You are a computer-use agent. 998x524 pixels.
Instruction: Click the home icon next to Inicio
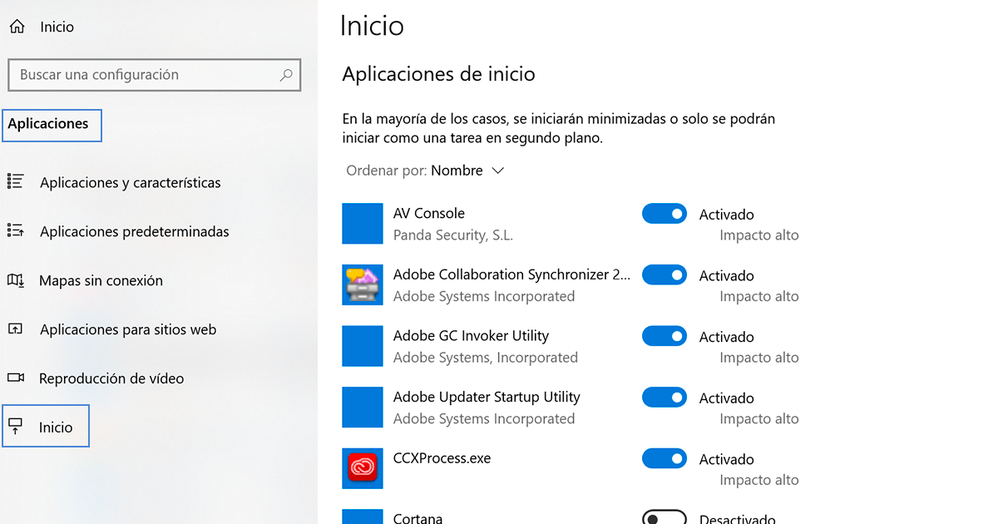17,27
